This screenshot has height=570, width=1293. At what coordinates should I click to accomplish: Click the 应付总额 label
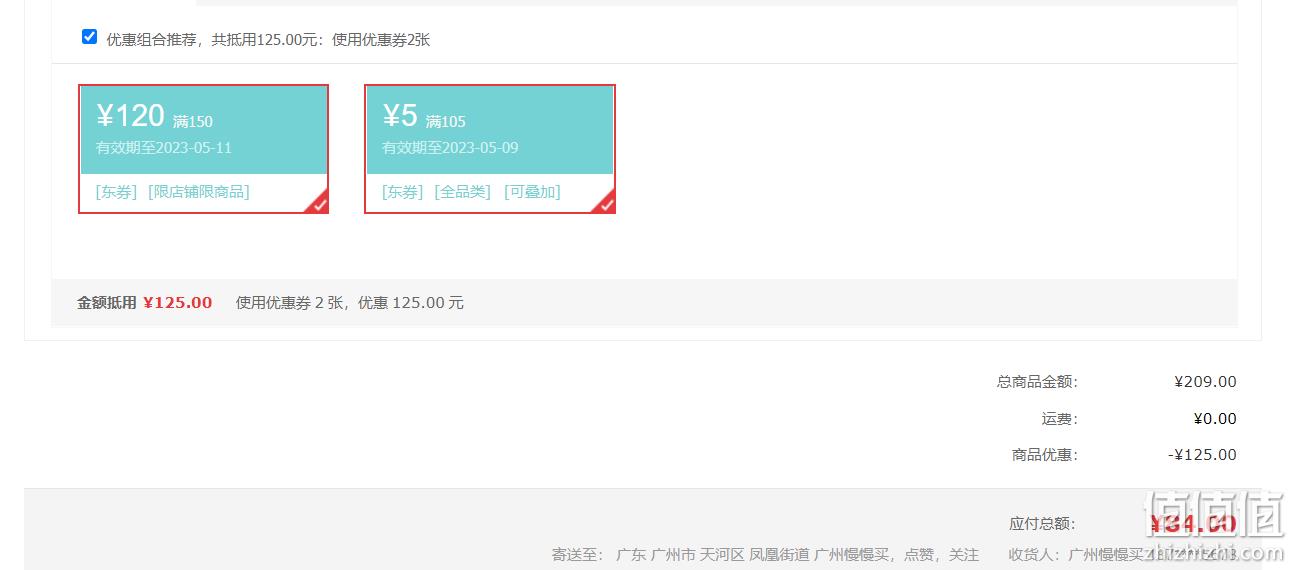1042,524
